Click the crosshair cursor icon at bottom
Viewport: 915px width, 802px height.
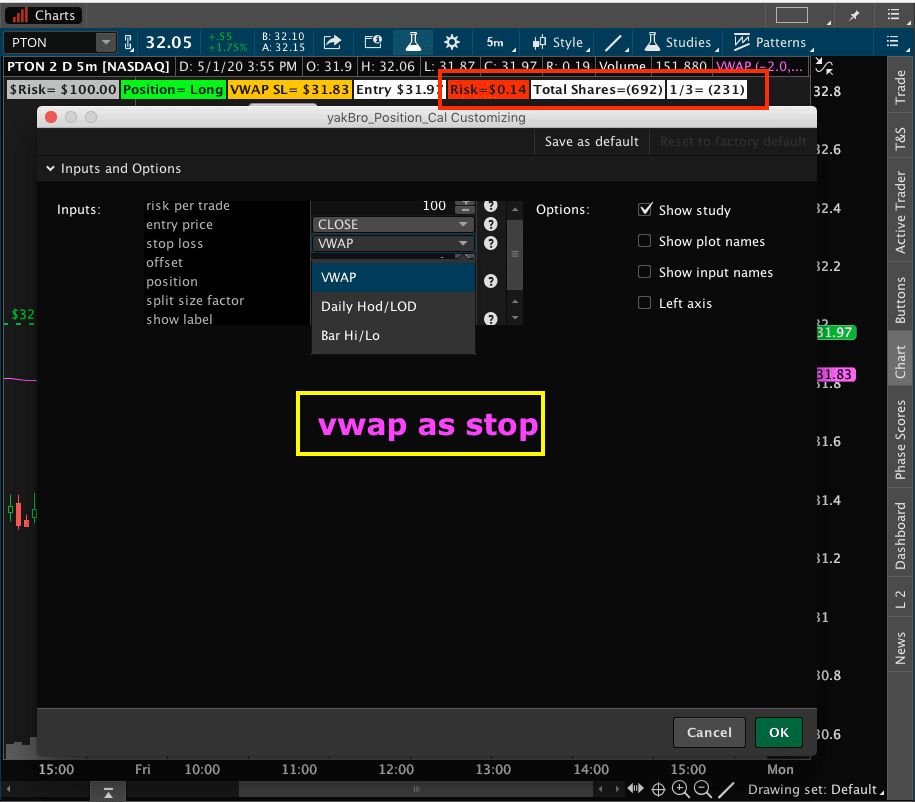point(658,789)
